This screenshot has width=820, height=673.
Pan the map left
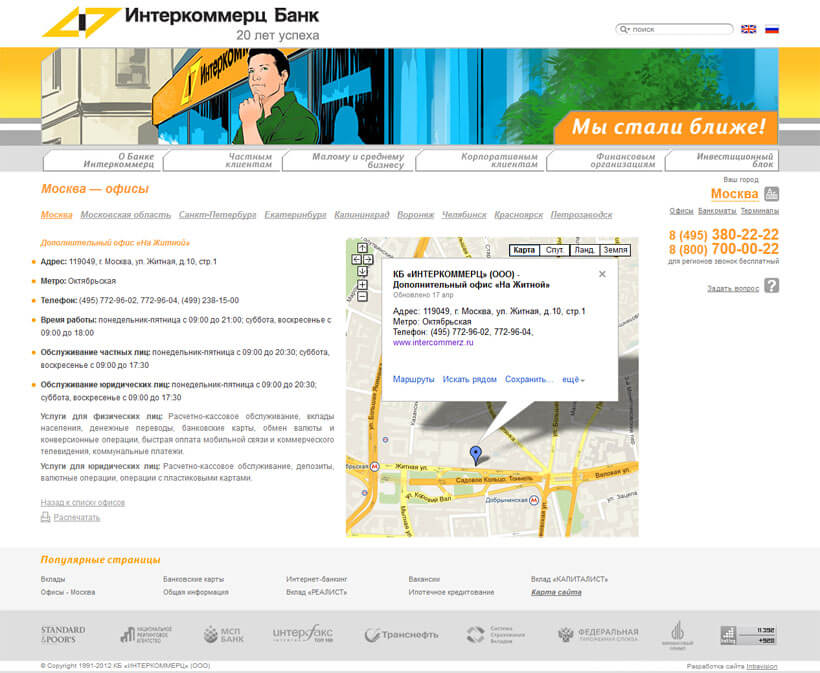tap(356, 259)
